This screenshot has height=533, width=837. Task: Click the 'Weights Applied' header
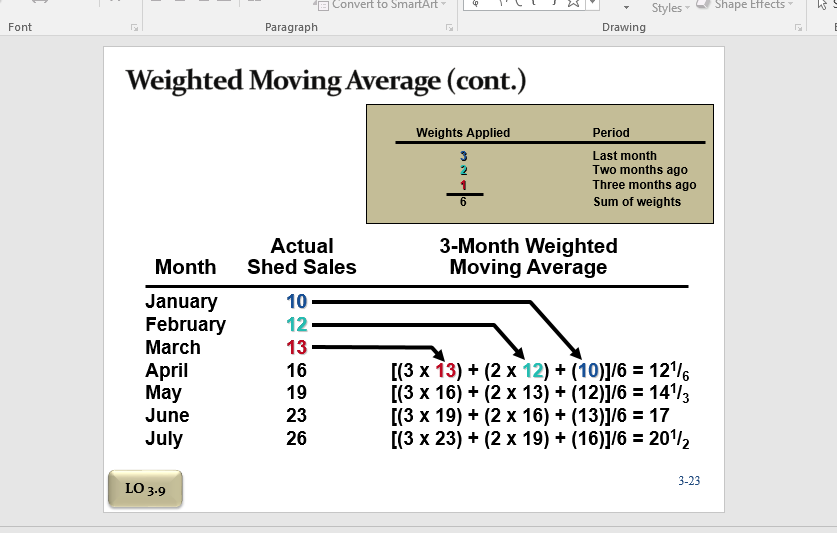point(463,132)
